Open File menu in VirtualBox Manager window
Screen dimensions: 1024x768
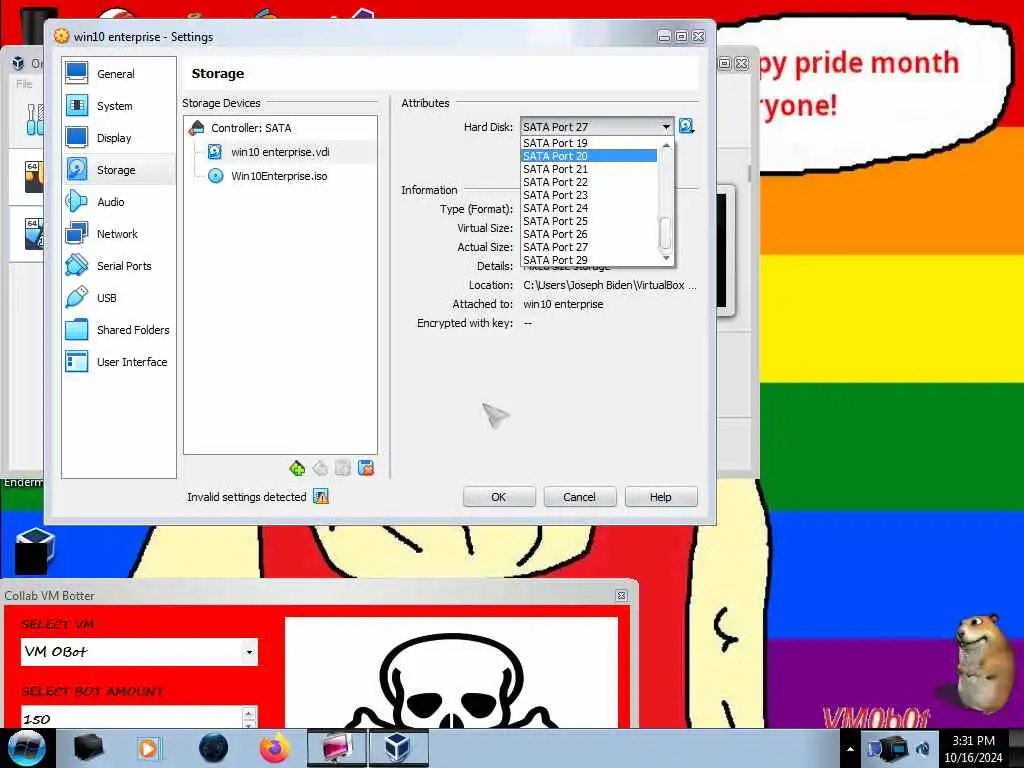(x=24, y=84)
